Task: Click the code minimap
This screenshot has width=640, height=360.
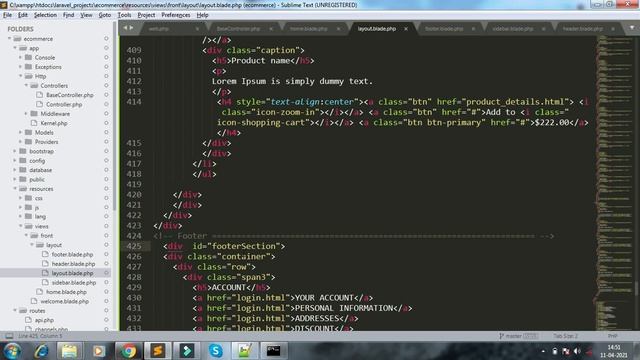Action: [614, 182]
